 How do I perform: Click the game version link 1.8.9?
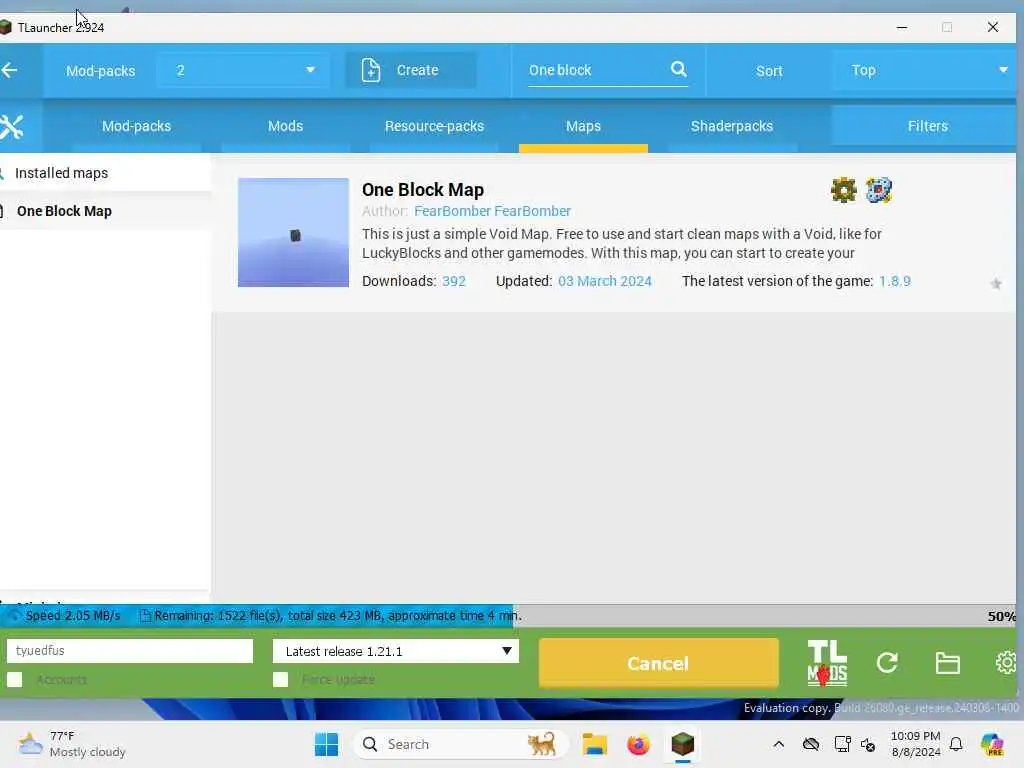[x=895, y=281]
